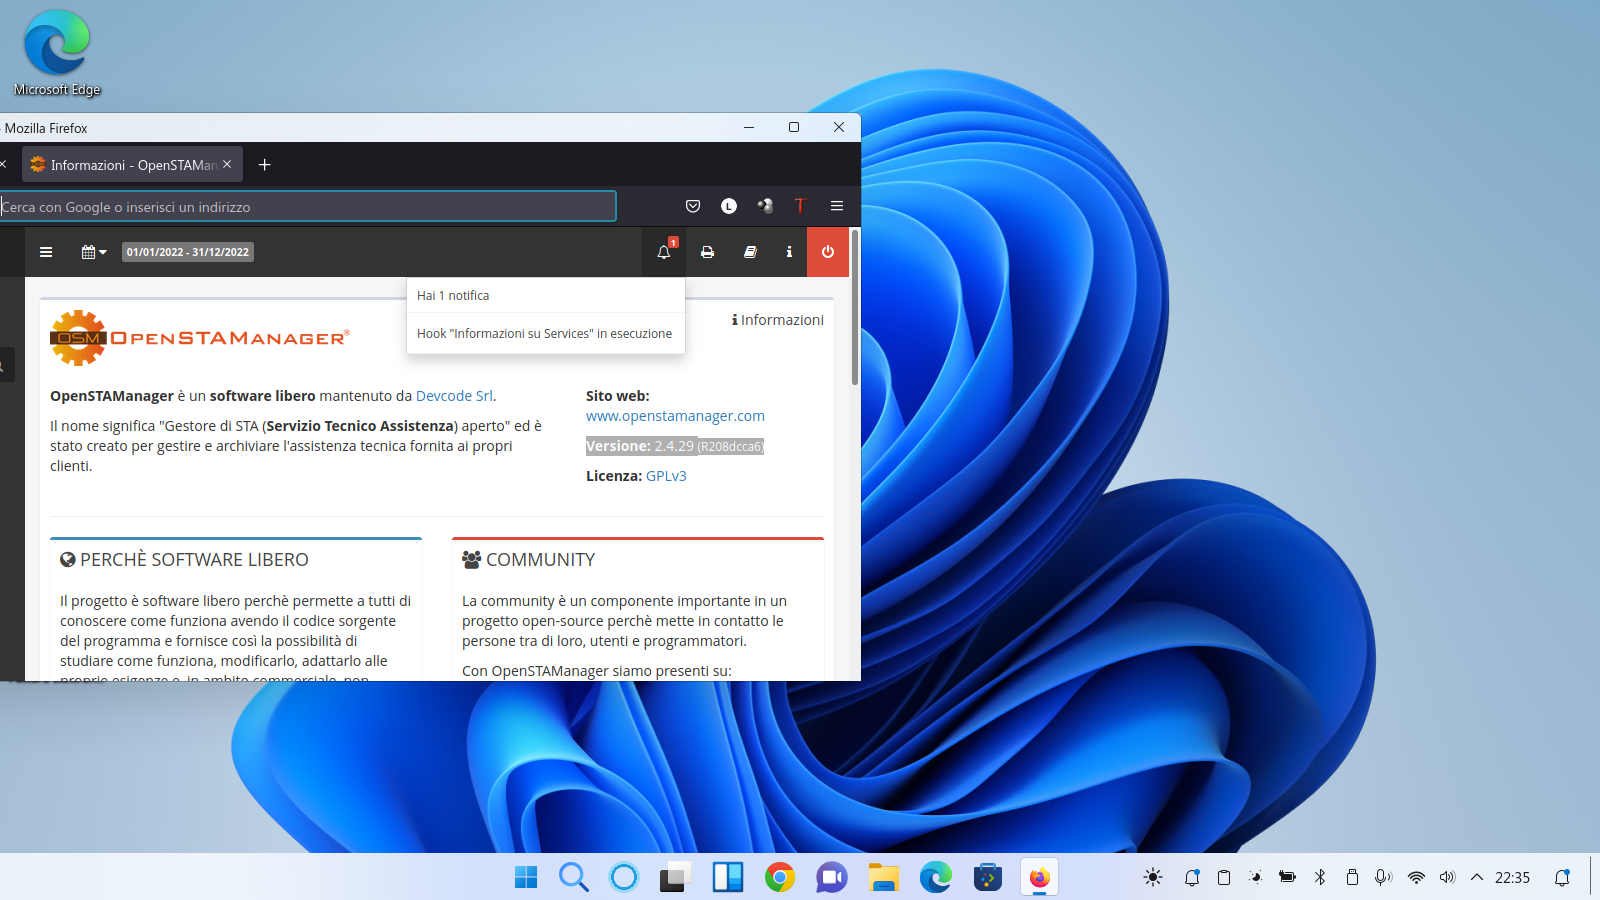The width and height of the screenshot is (1600, 900).
Task: Open the Devcode Srl link
Action: [x=454, y=396]
